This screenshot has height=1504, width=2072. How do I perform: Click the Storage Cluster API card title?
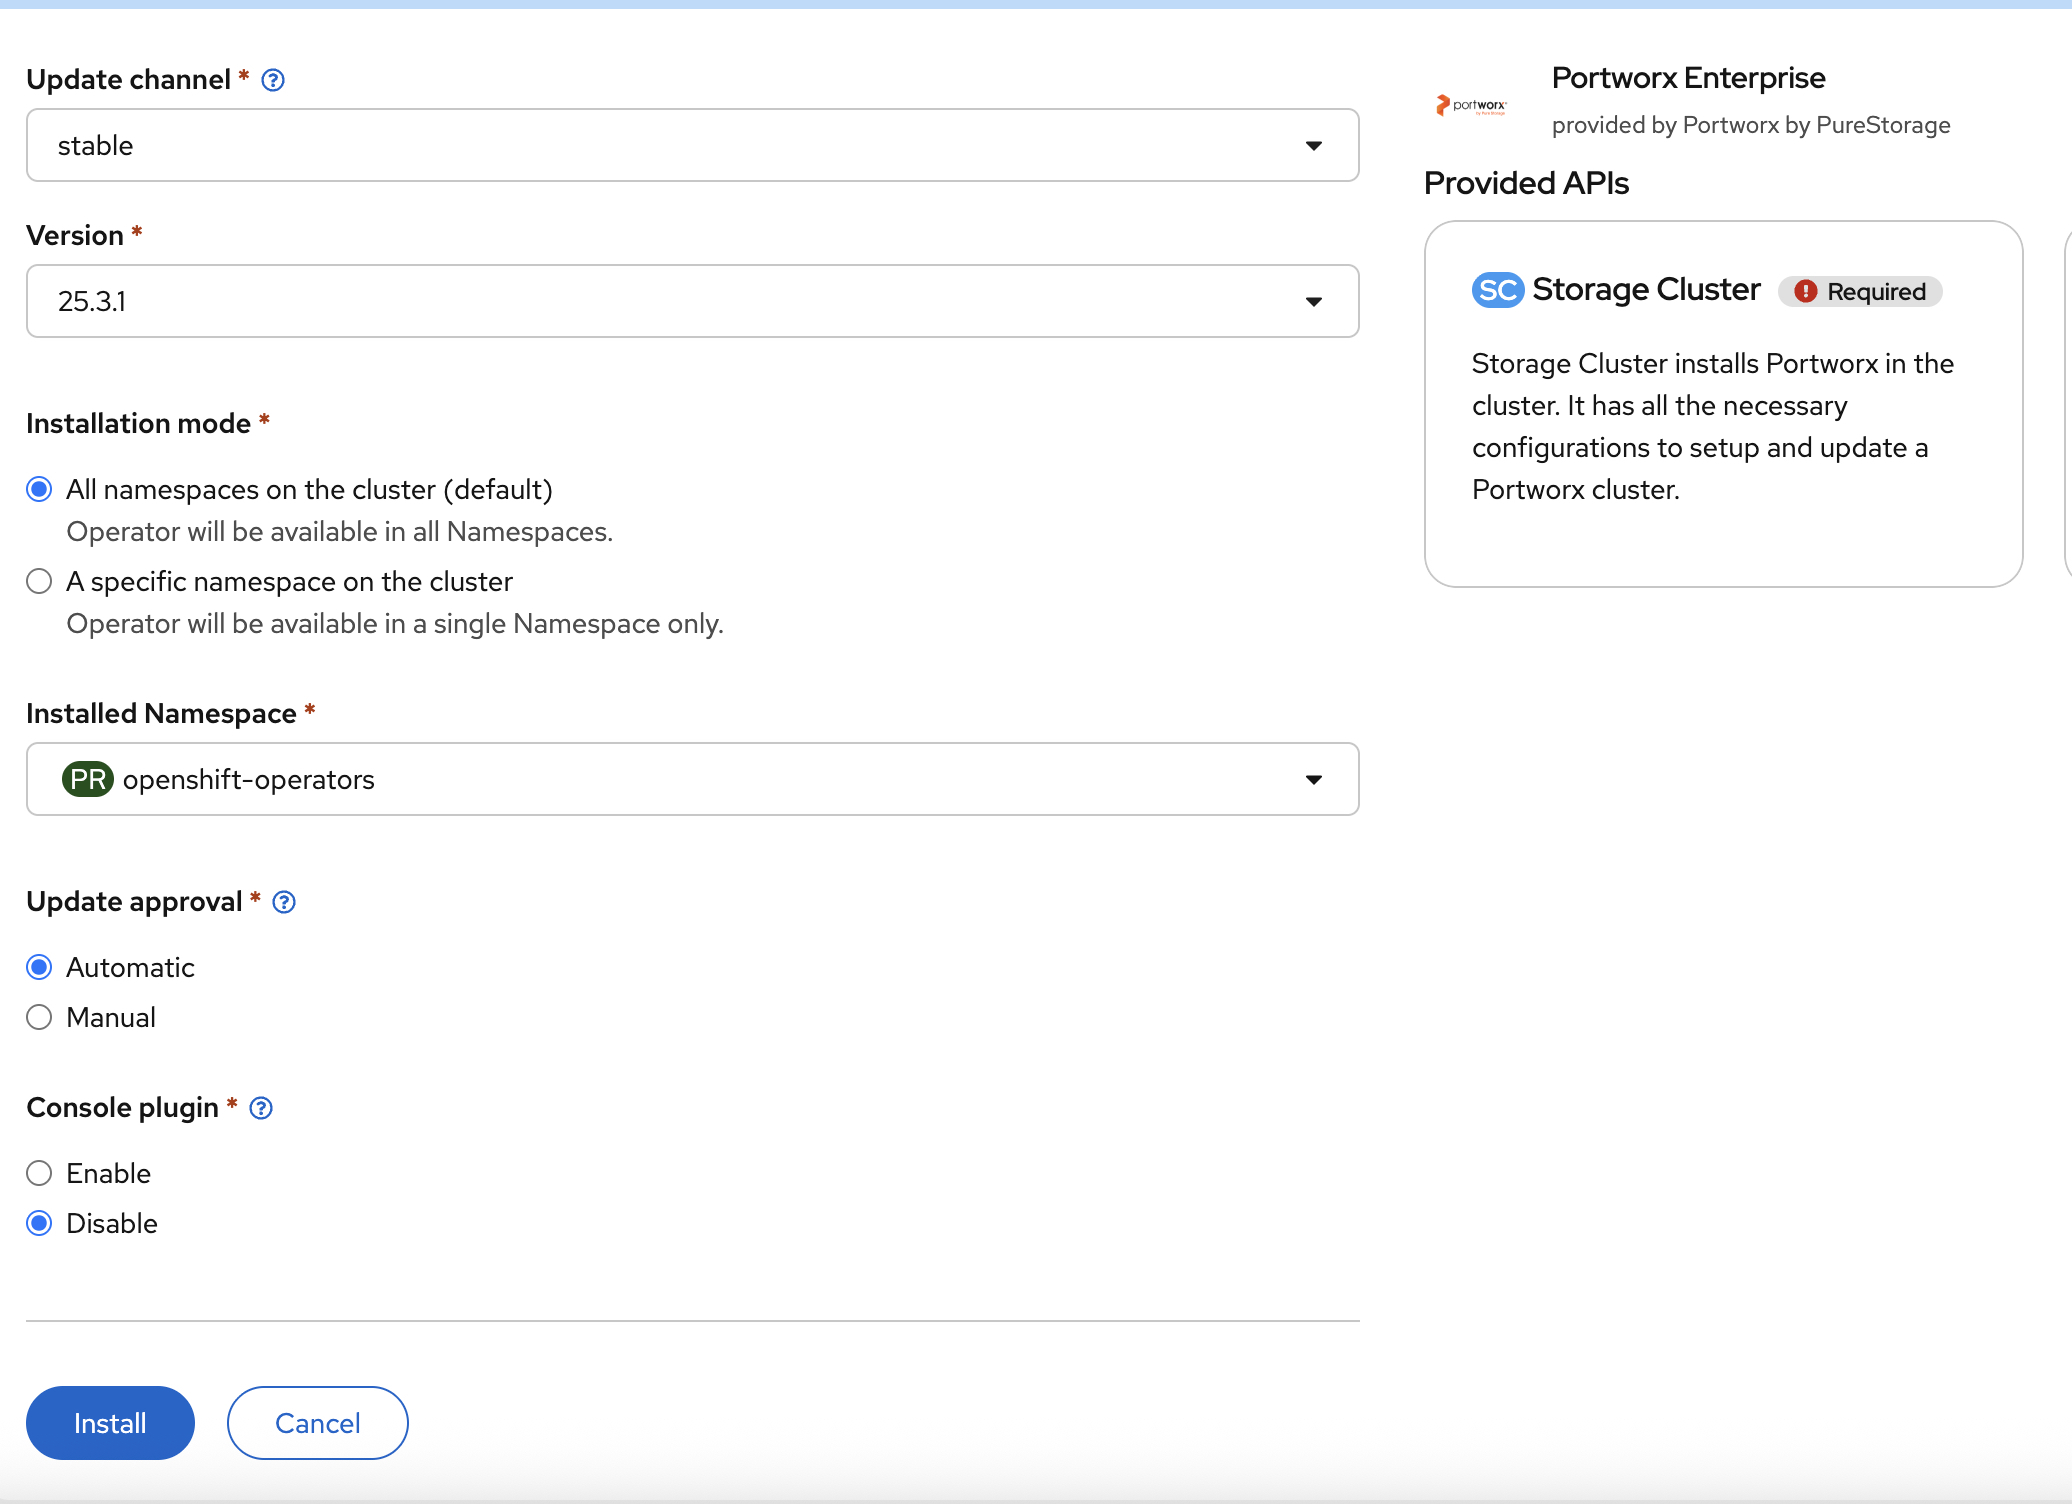coord(1646,290)
